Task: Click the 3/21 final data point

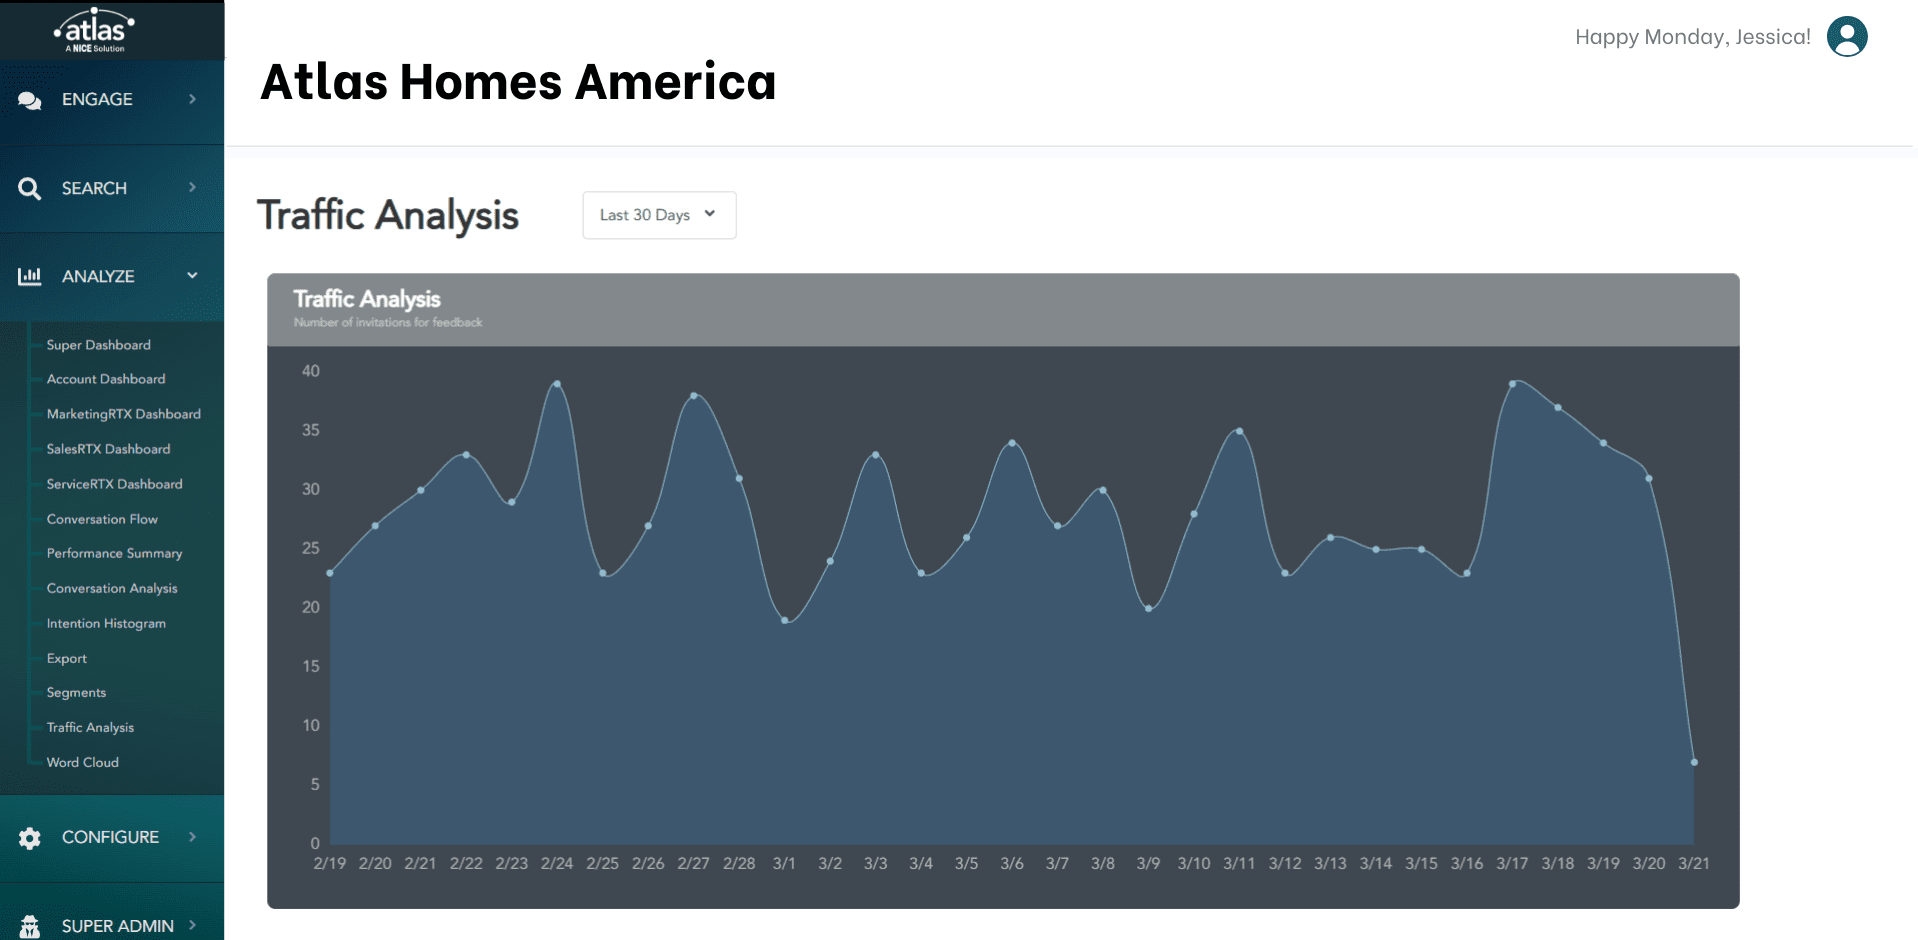Action: 1694,762
